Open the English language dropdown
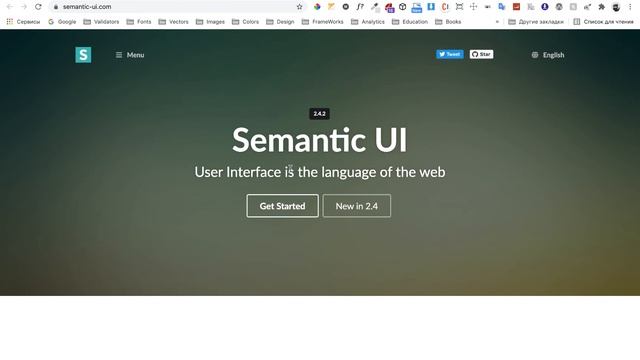This screenshot has height=360, width=640. click(x=548, y=55)
